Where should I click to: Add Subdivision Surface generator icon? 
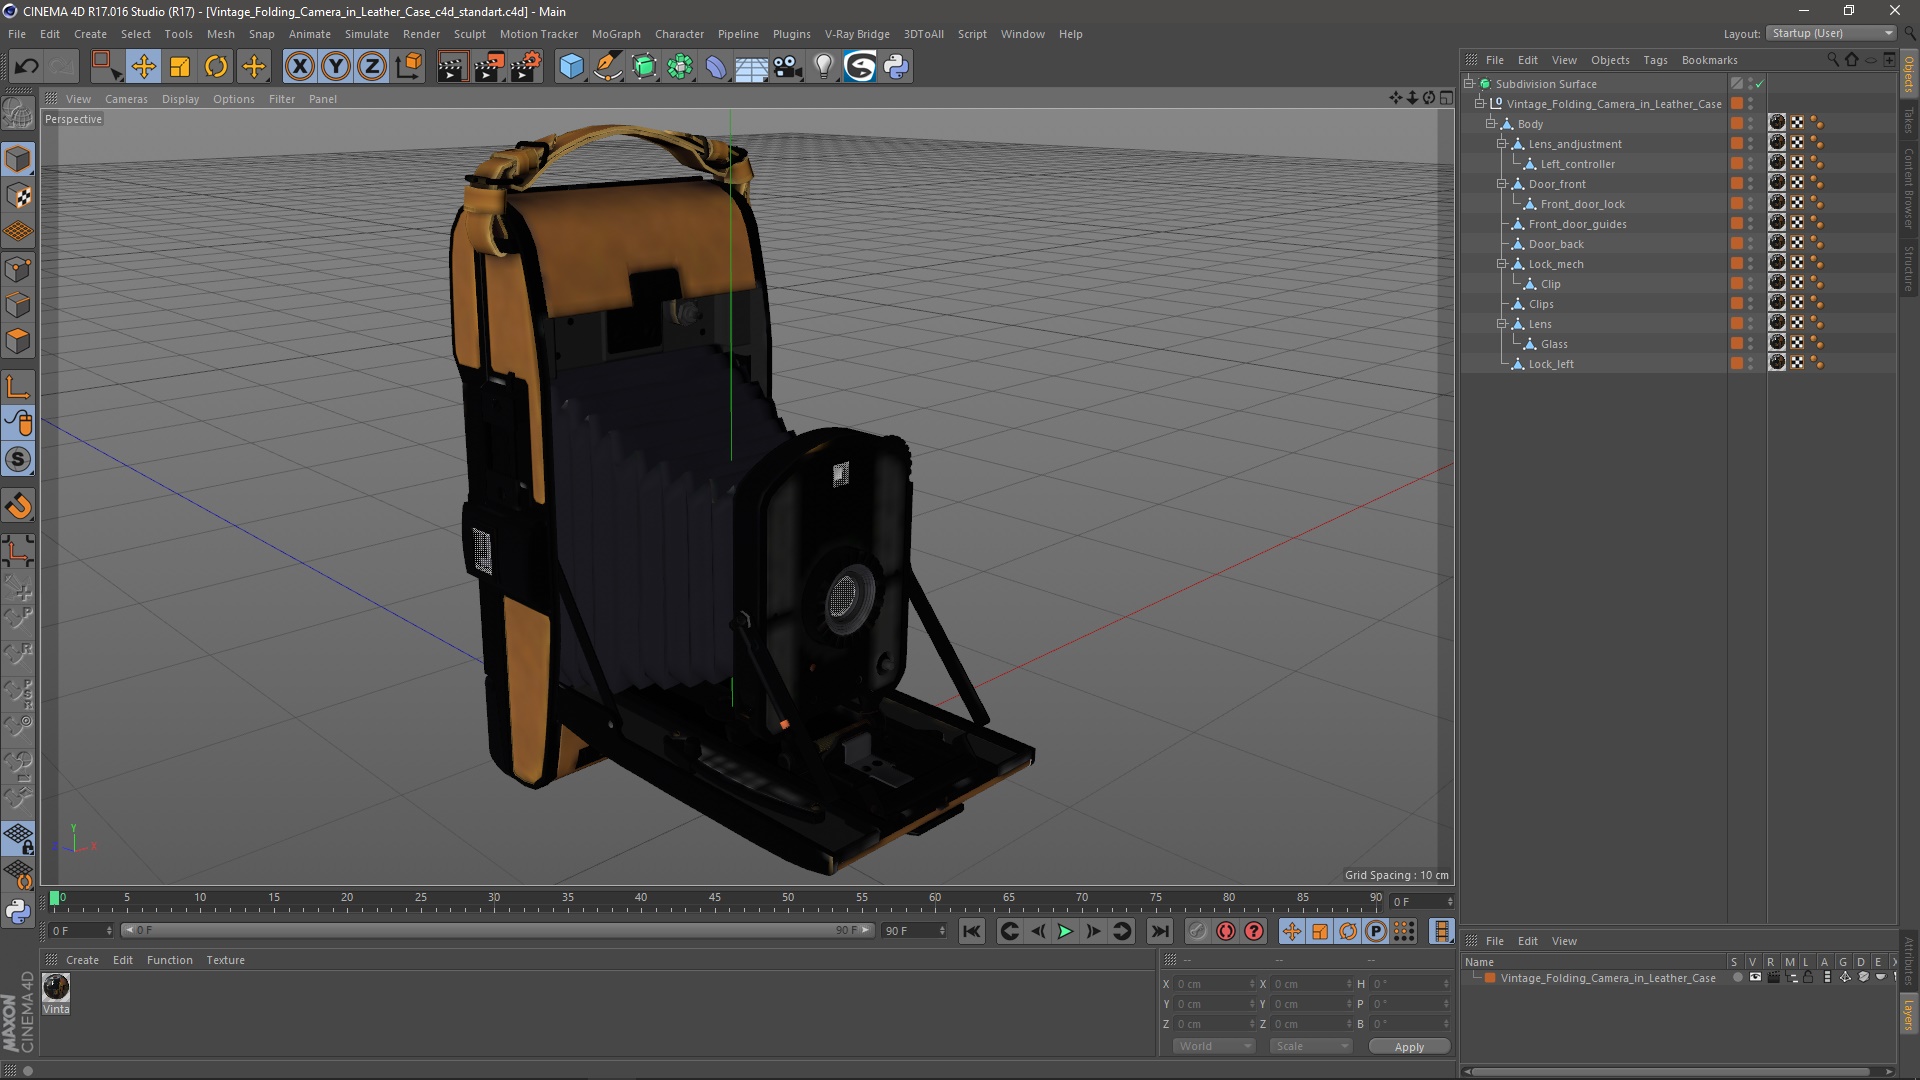coord(645,67)
